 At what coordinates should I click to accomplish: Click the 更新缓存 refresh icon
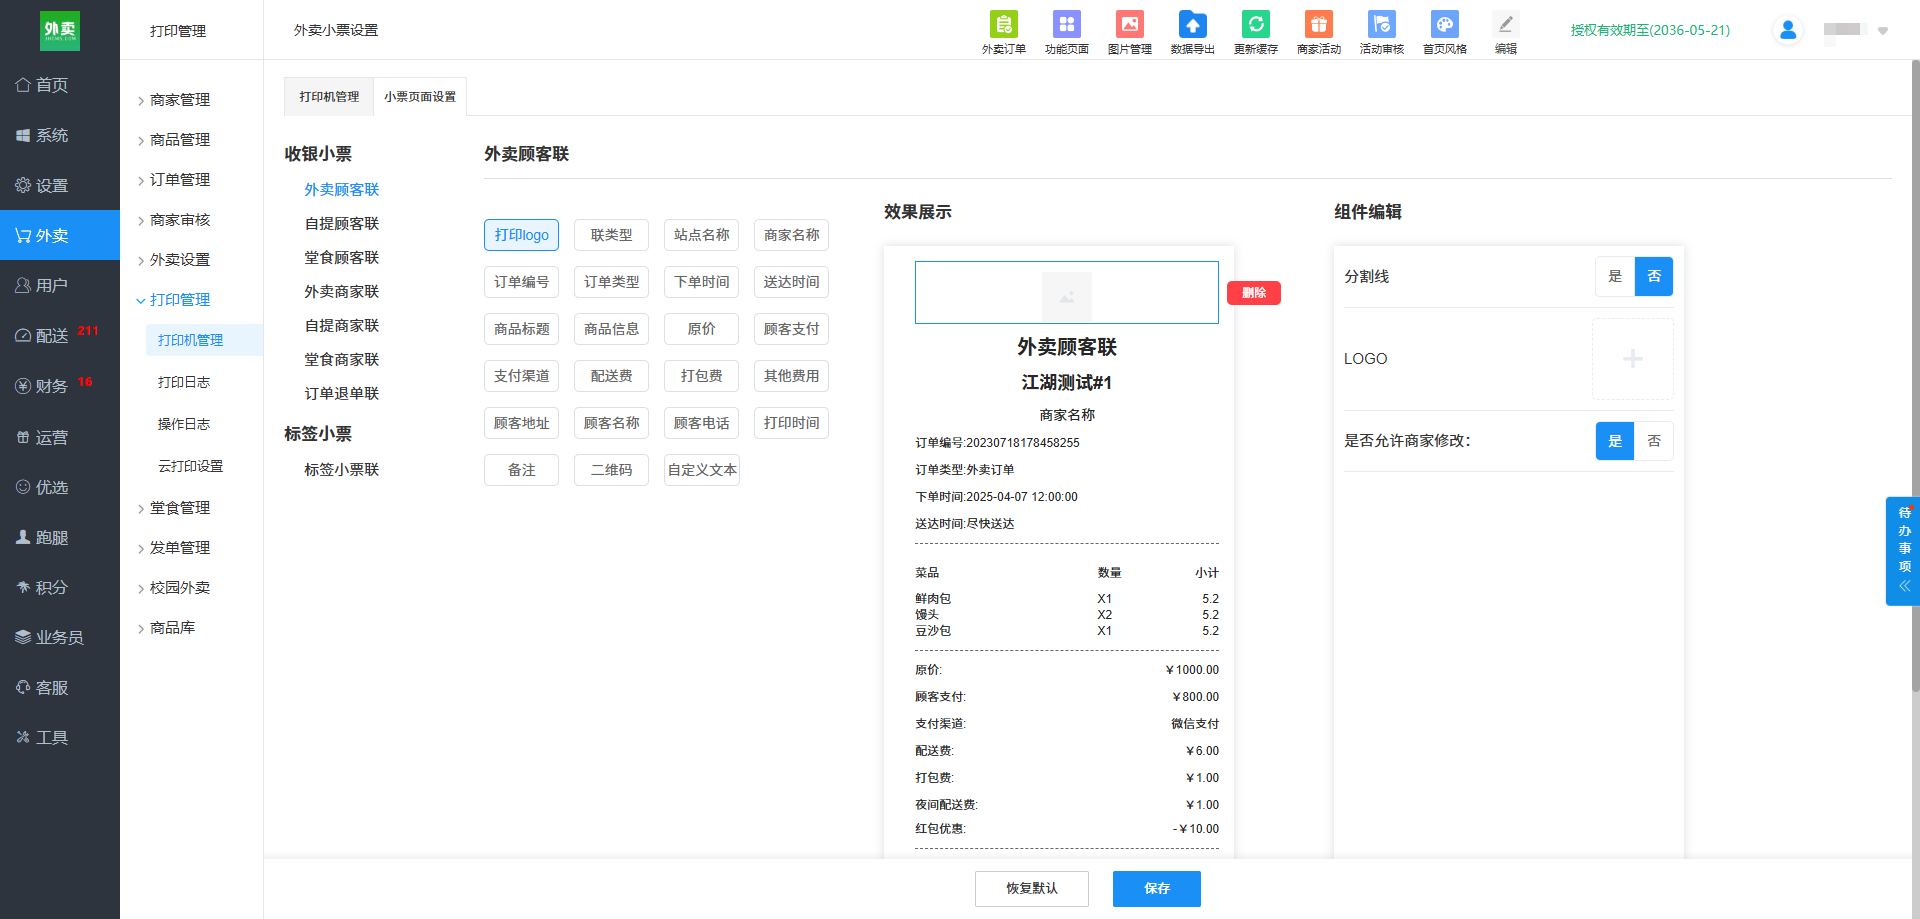tap(1255, 24)
